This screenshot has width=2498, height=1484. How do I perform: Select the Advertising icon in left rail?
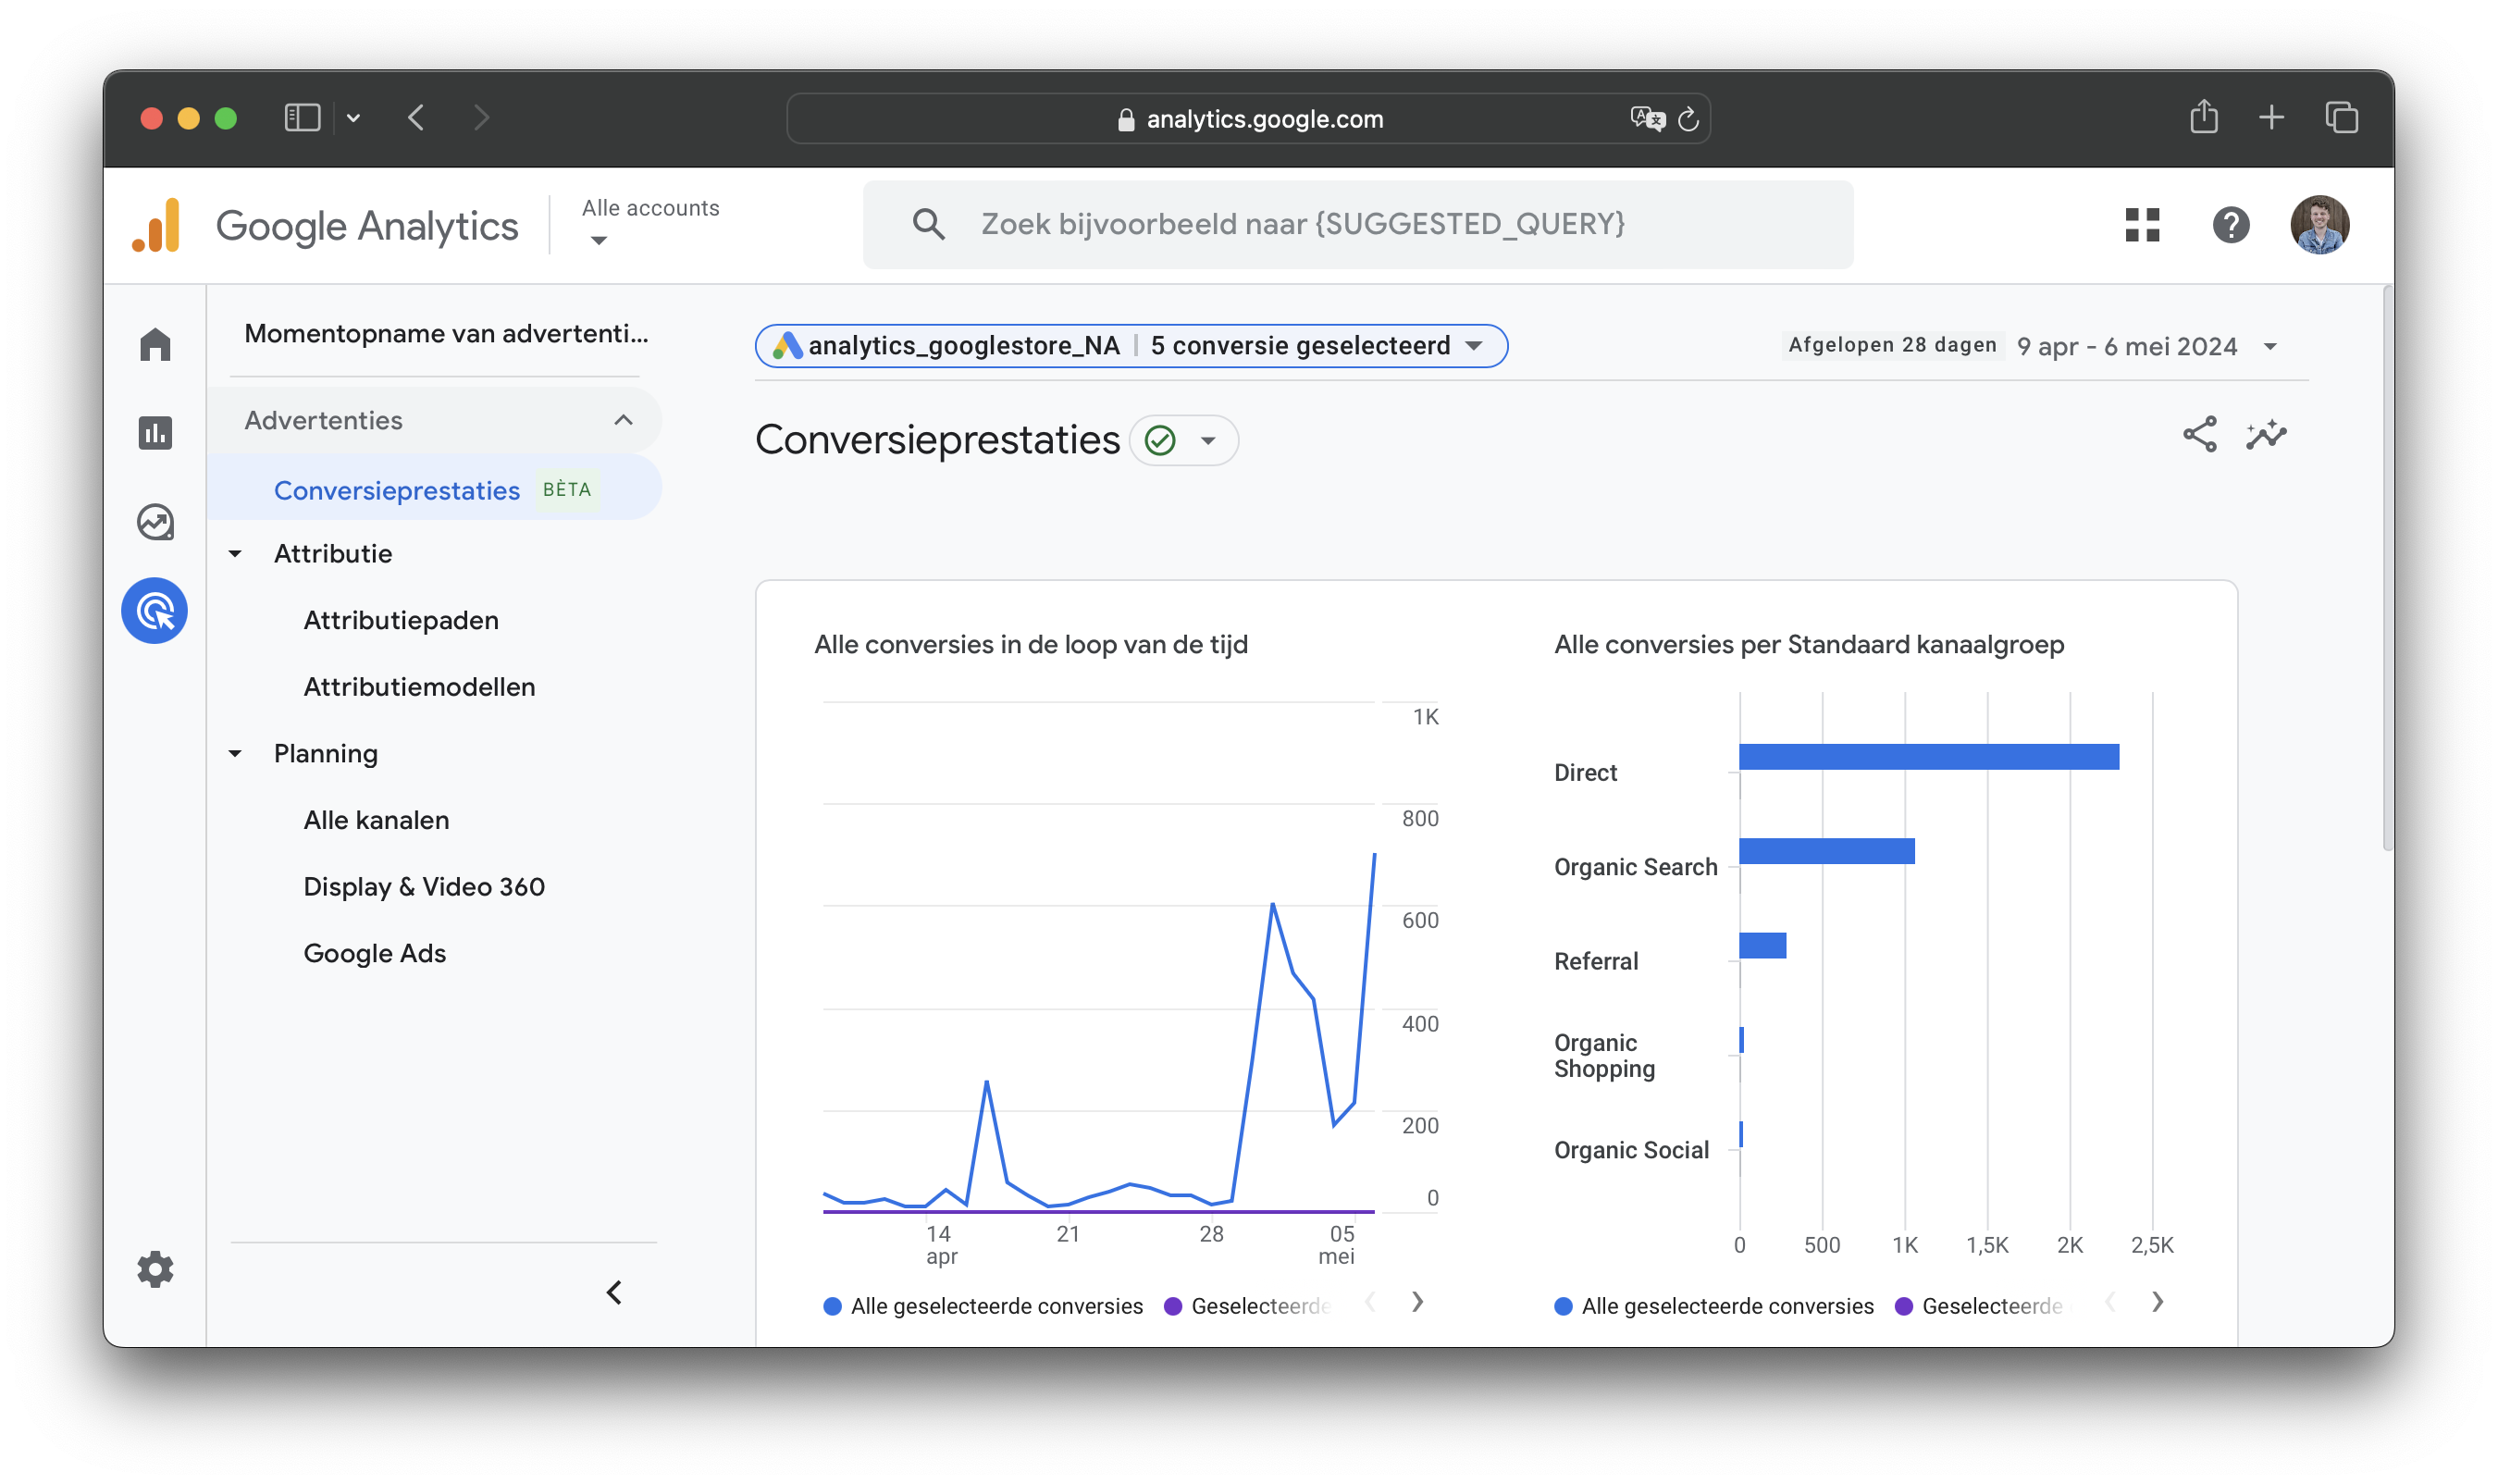coord(155,611)
